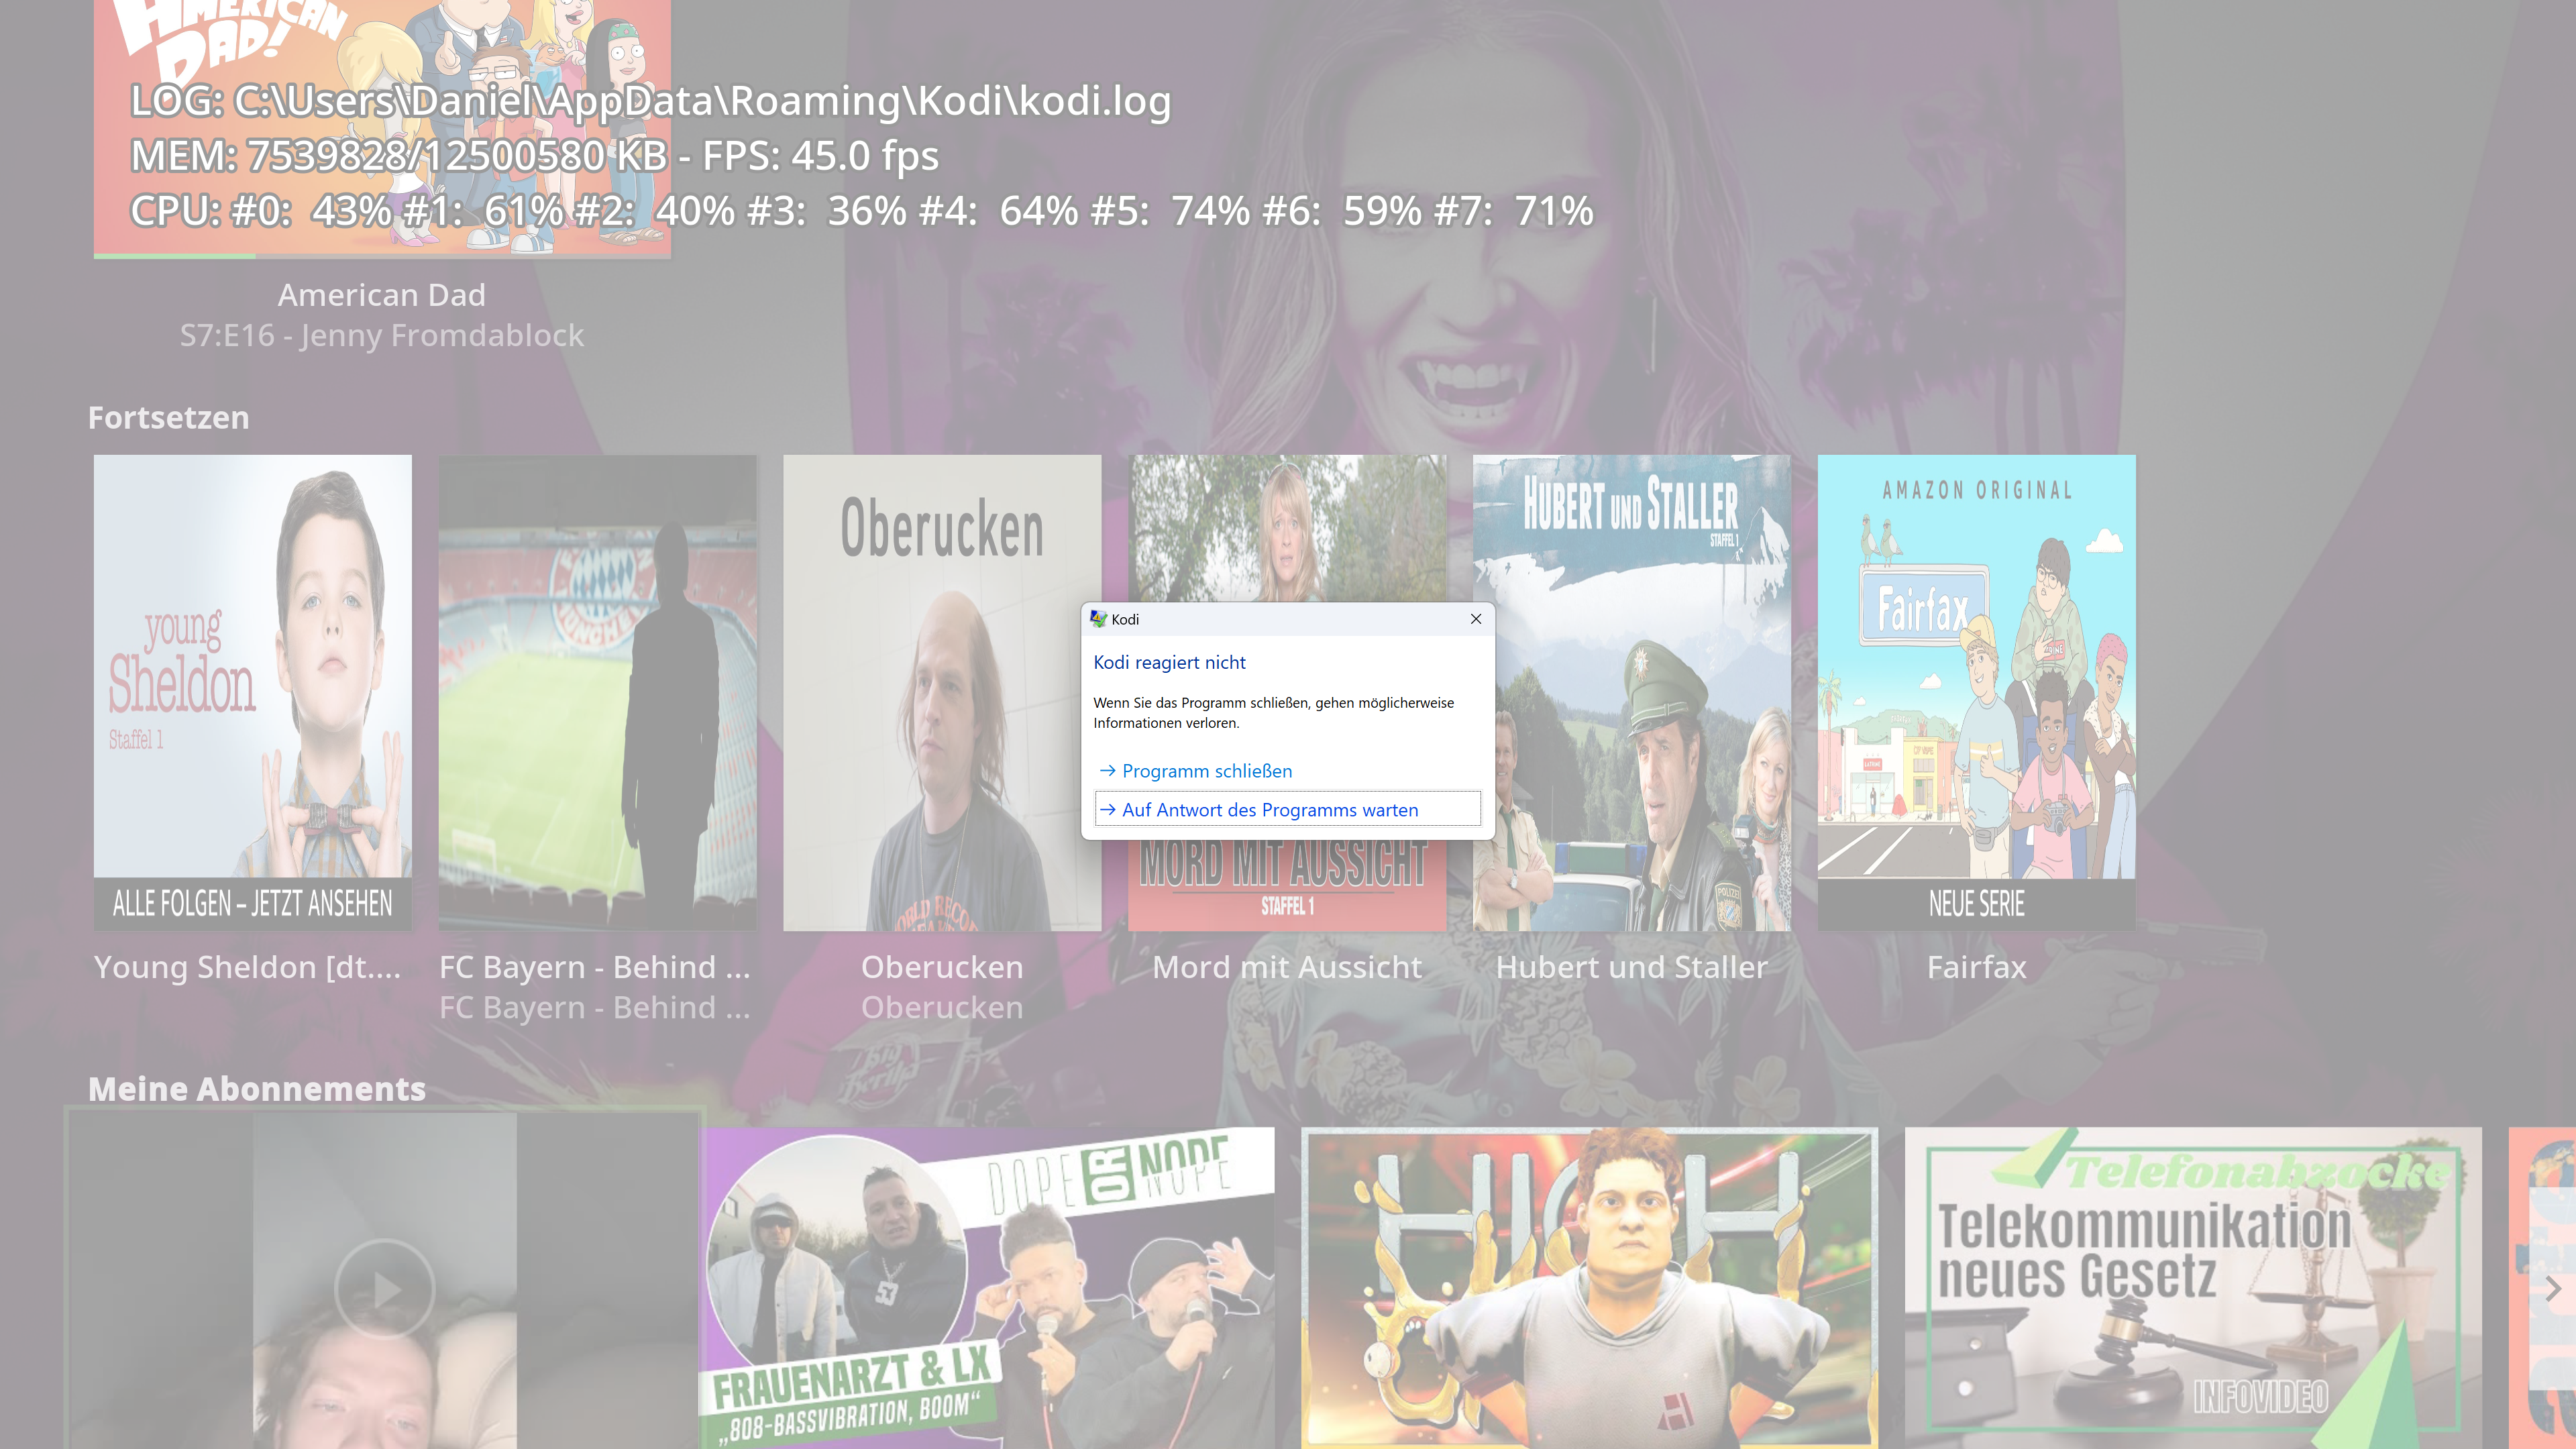Click the kodi.log path debug line
The width and height of the screenshot is (2576, 1449).
(x=650, y=101)
